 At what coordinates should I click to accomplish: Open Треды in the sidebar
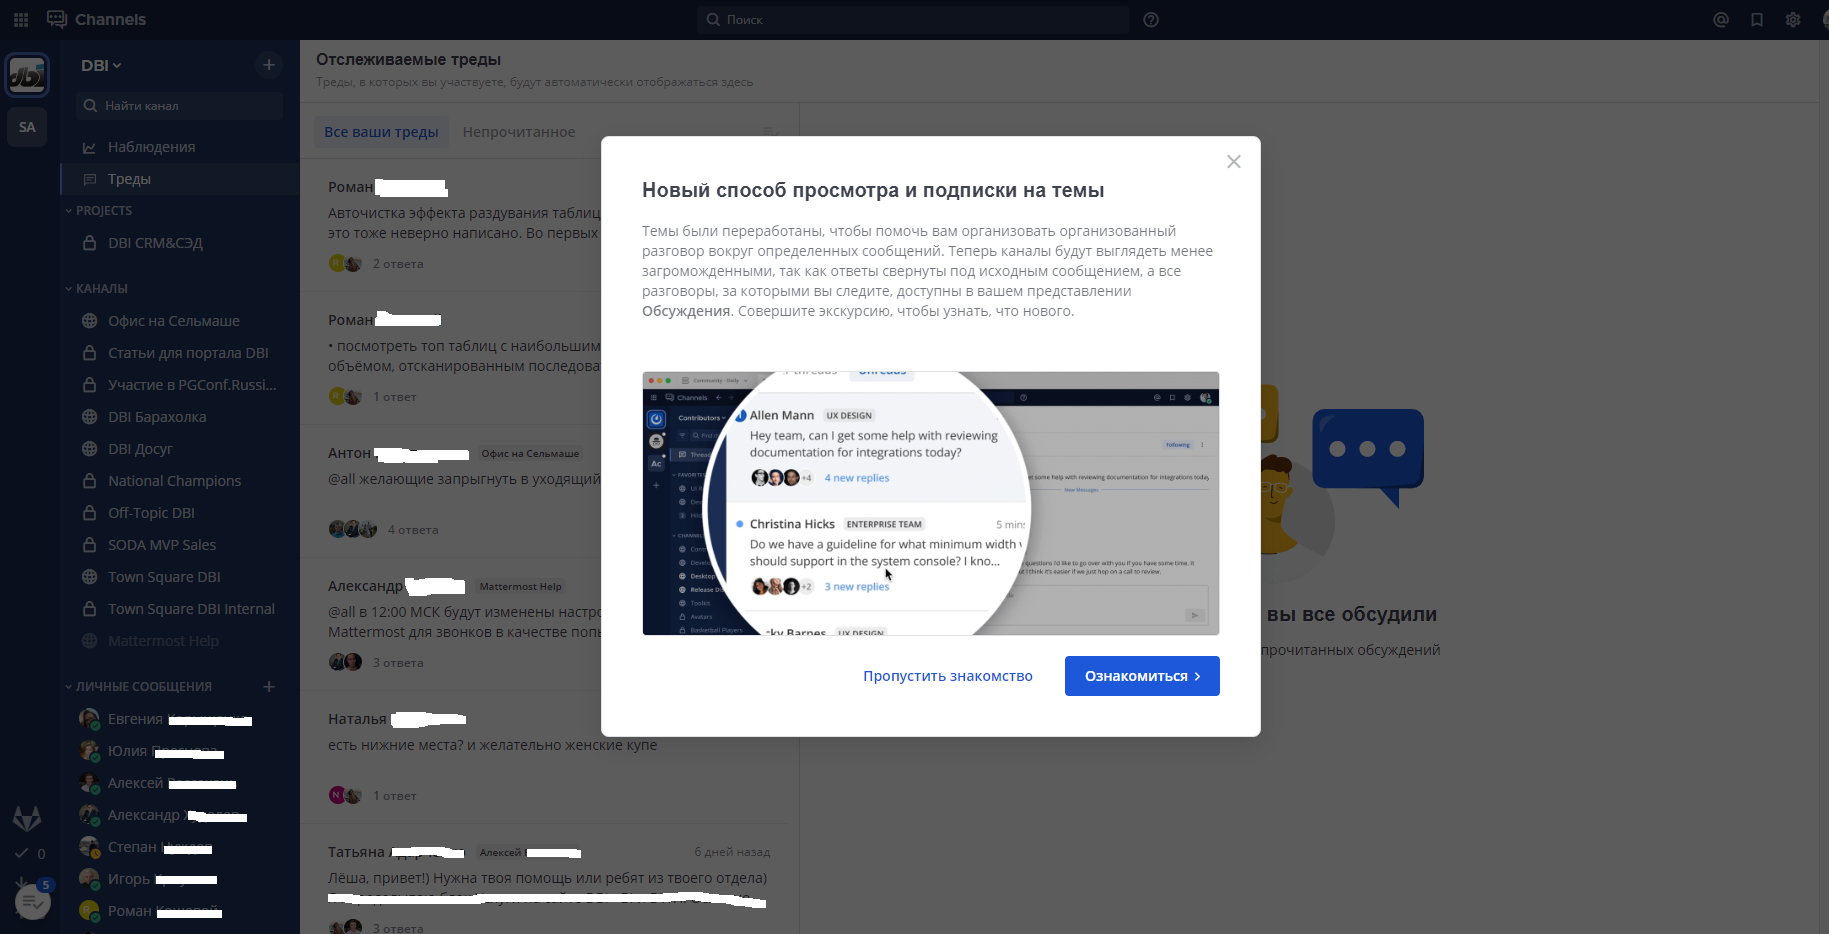click(x=180, y=179)
